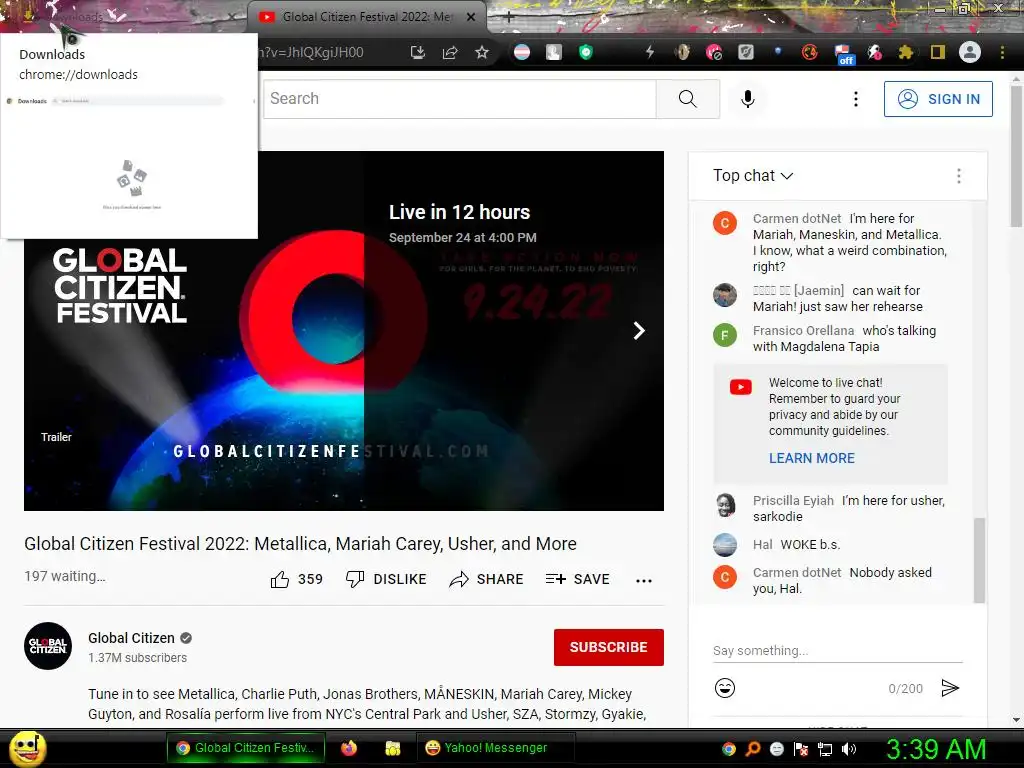Expand the Top chat dropdown
Screen dimensions: 1024x768
(753, 176)
